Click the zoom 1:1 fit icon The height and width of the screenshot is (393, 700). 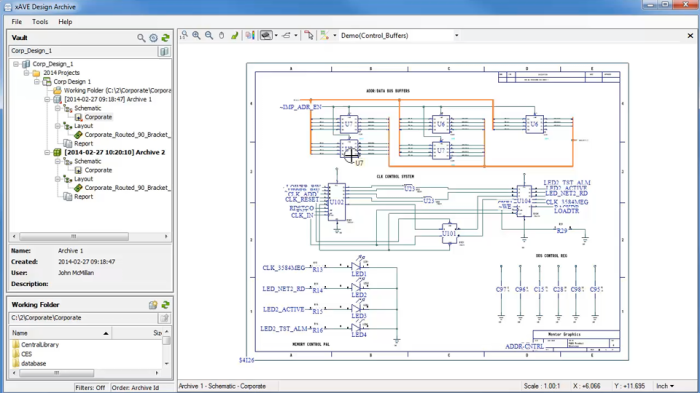click(x=184, y=35)
